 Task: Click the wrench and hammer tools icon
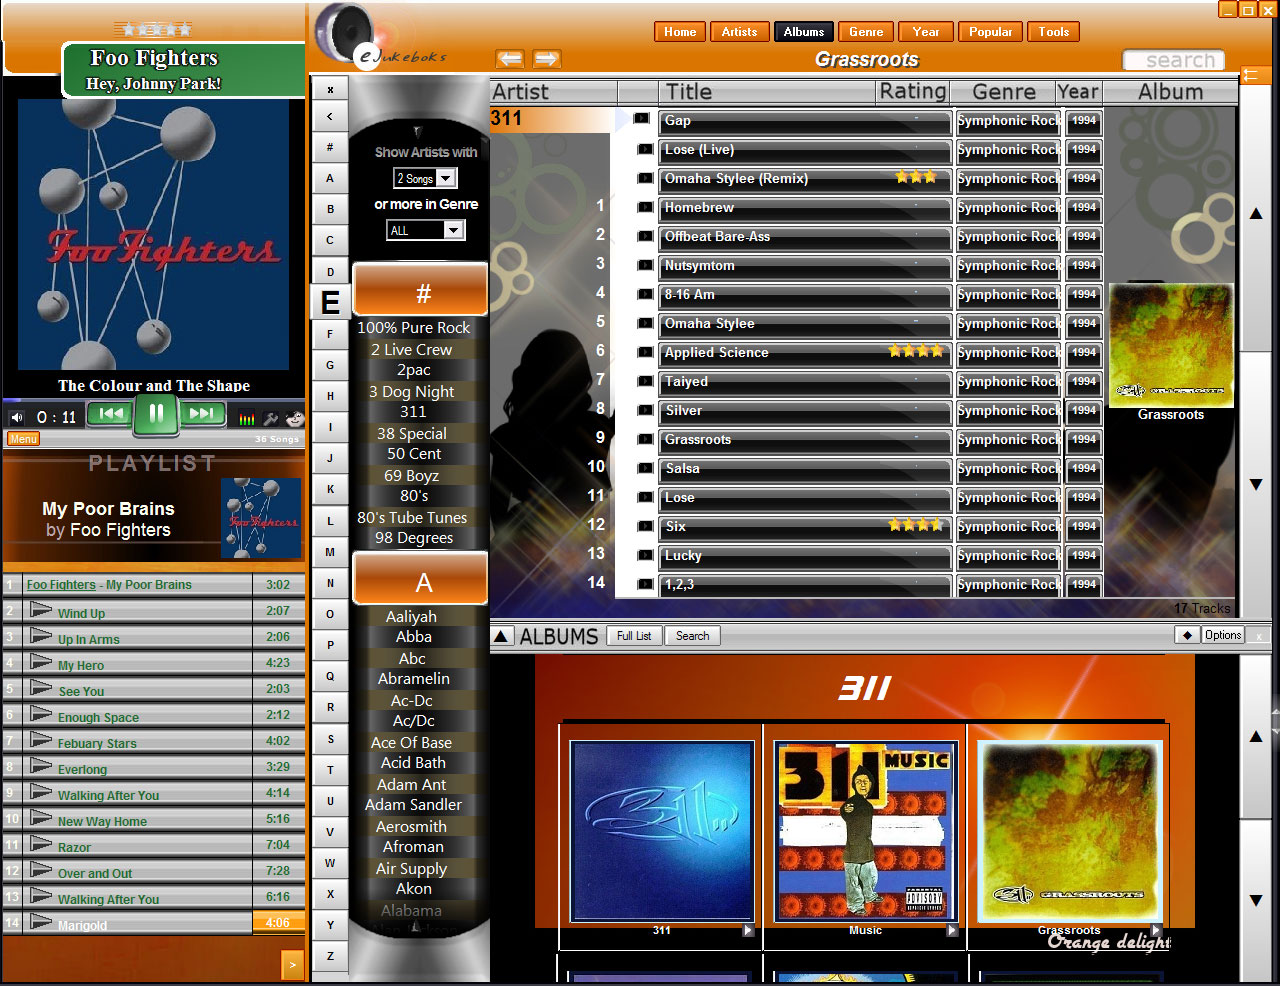click(271, 418)
